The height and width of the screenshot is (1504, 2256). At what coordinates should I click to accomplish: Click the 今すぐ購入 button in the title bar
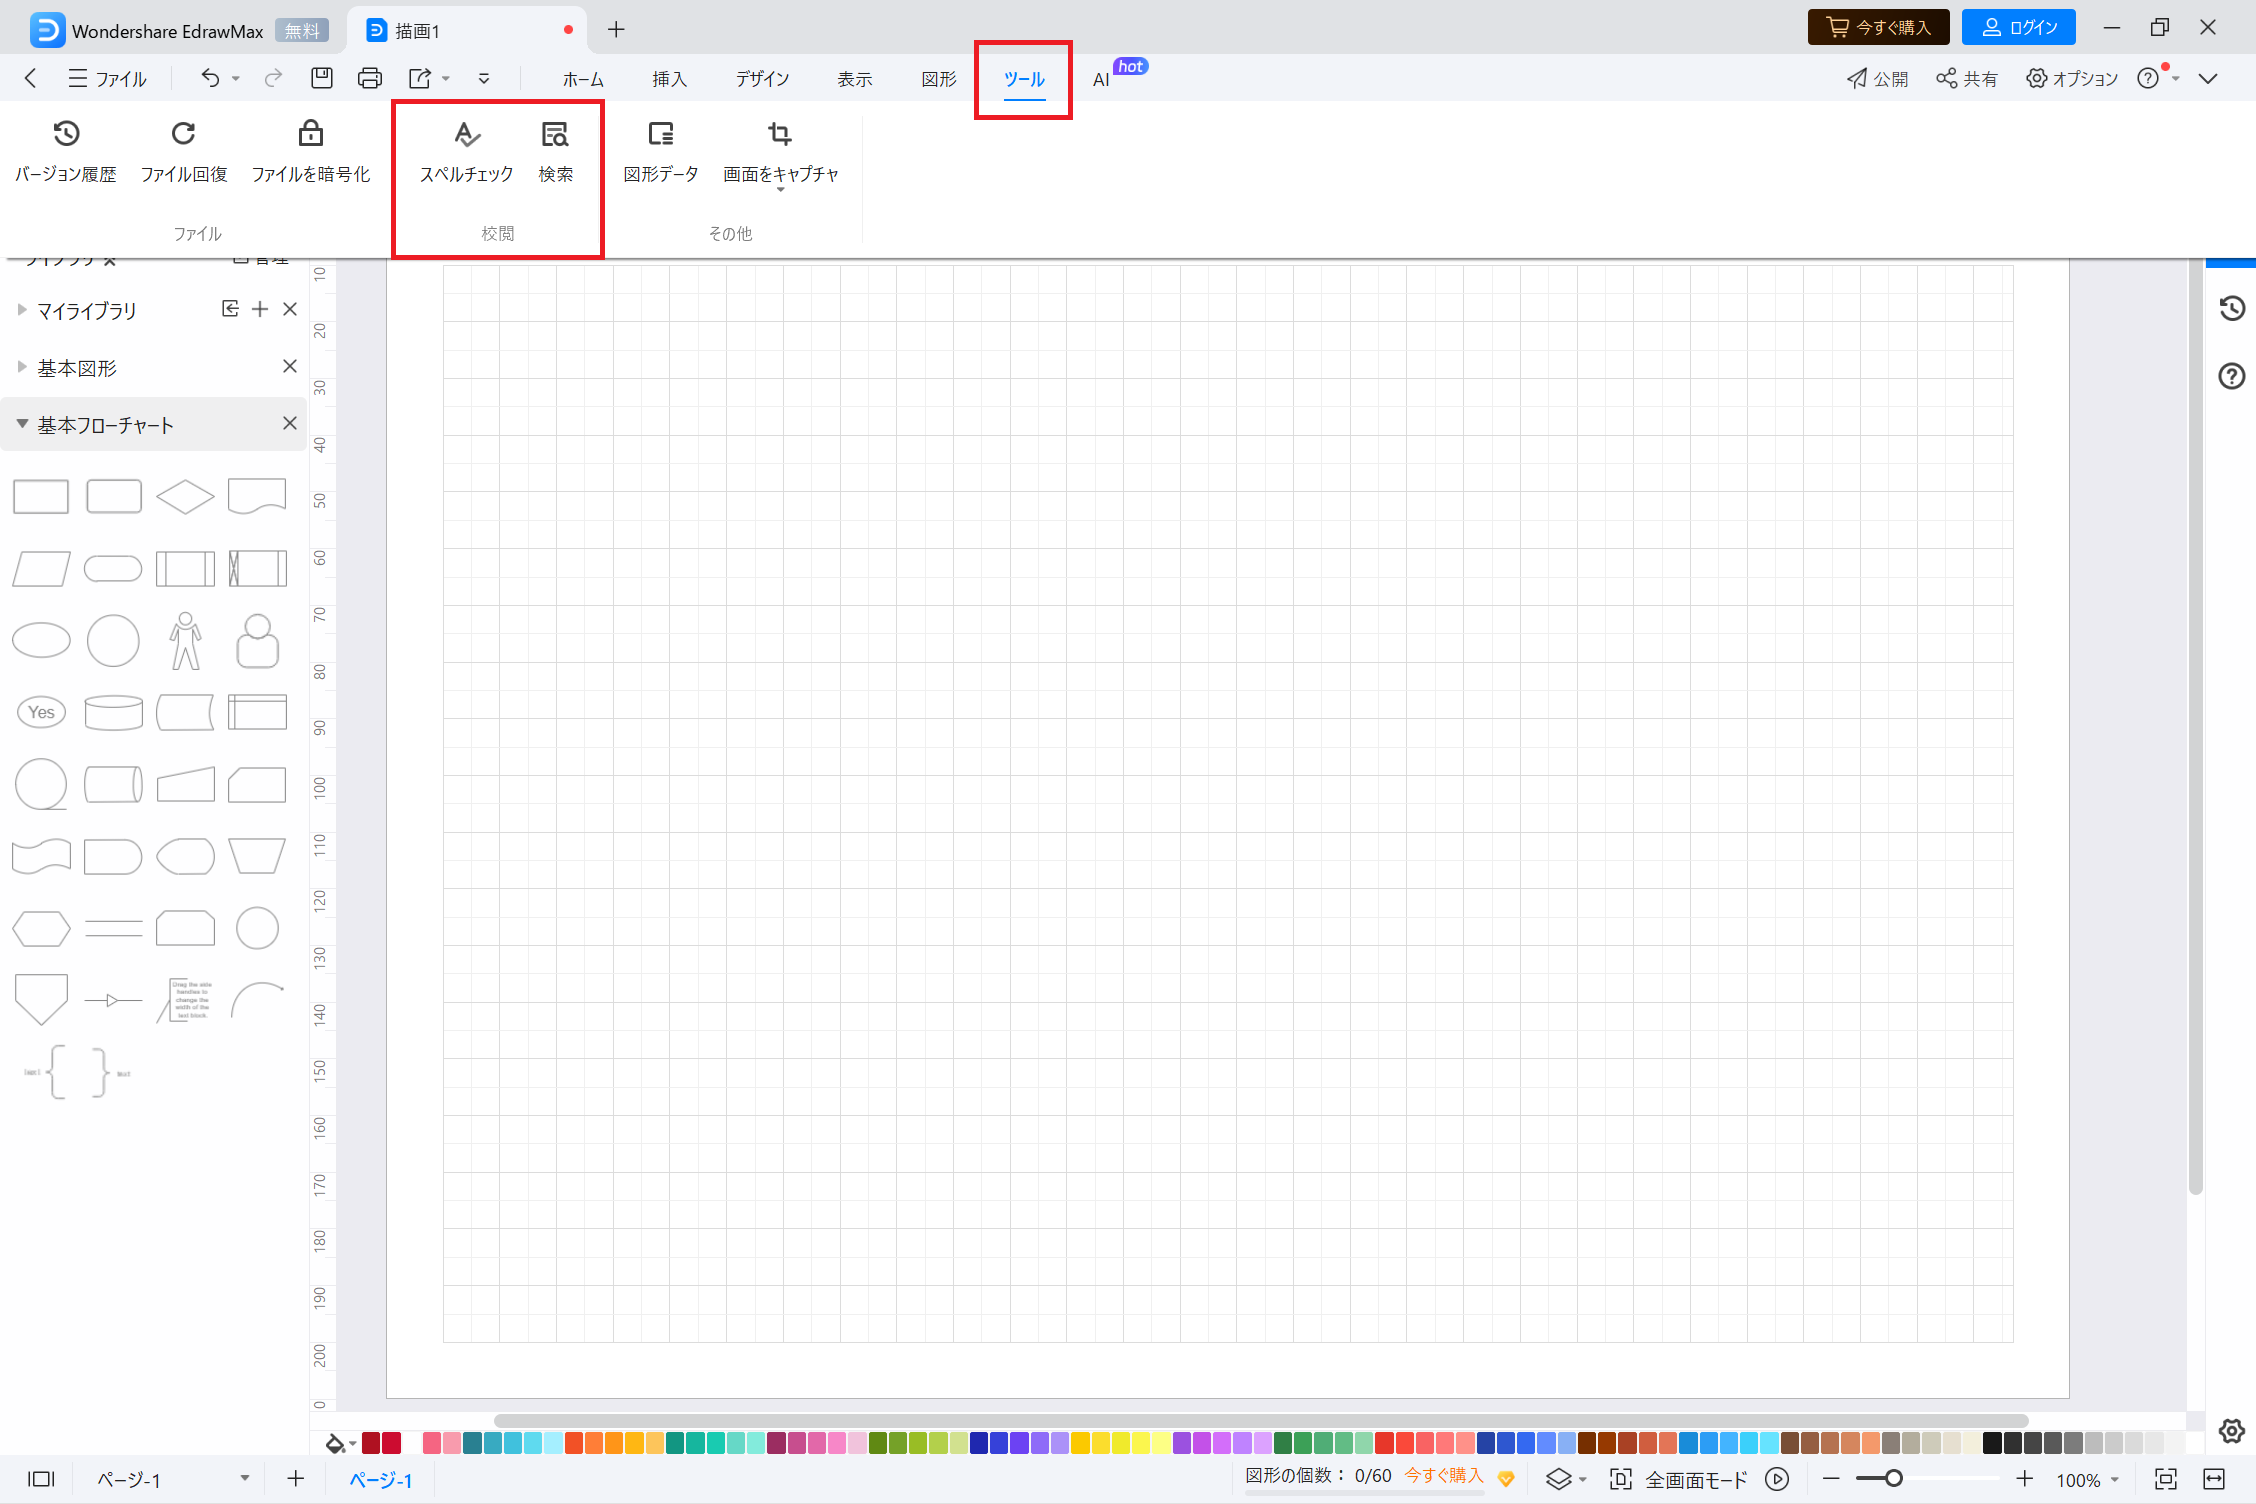1877,28
